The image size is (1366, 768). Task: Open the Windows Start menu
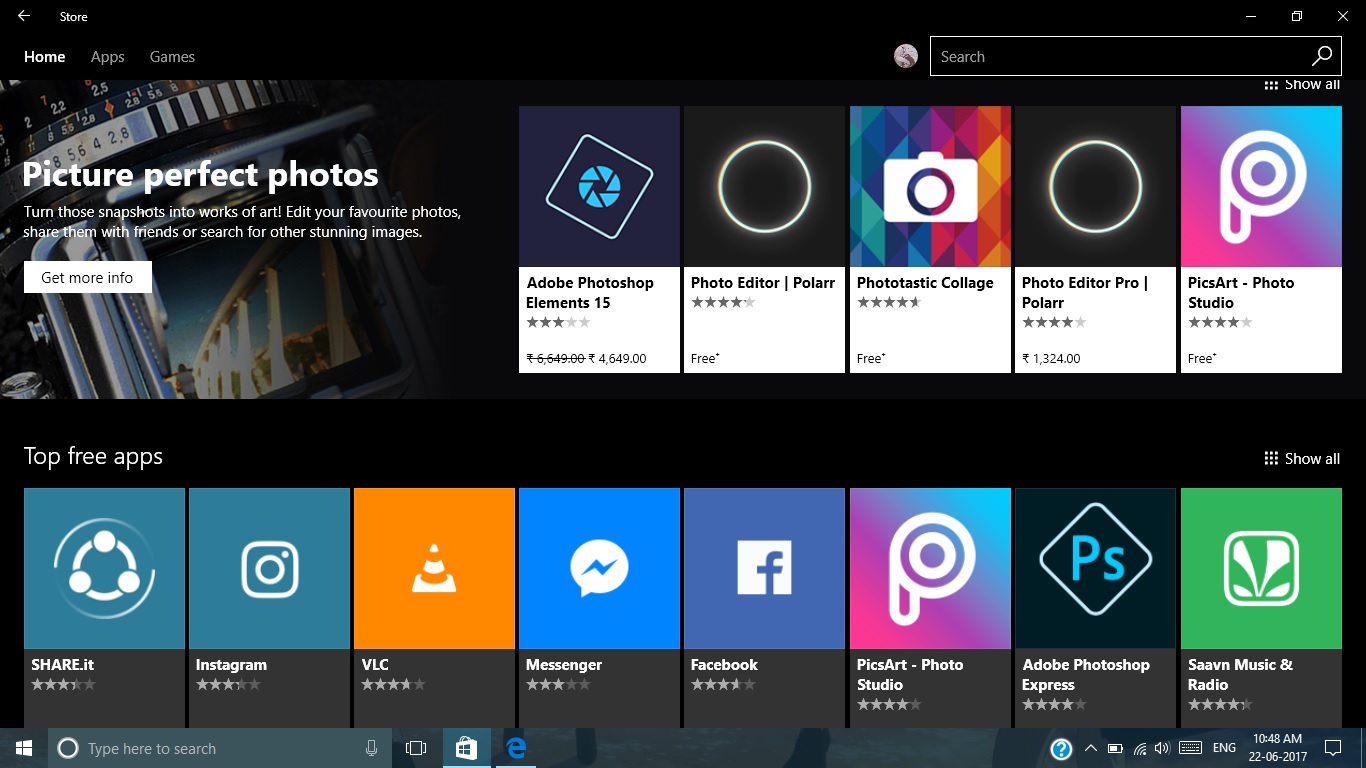click(24, 748)
